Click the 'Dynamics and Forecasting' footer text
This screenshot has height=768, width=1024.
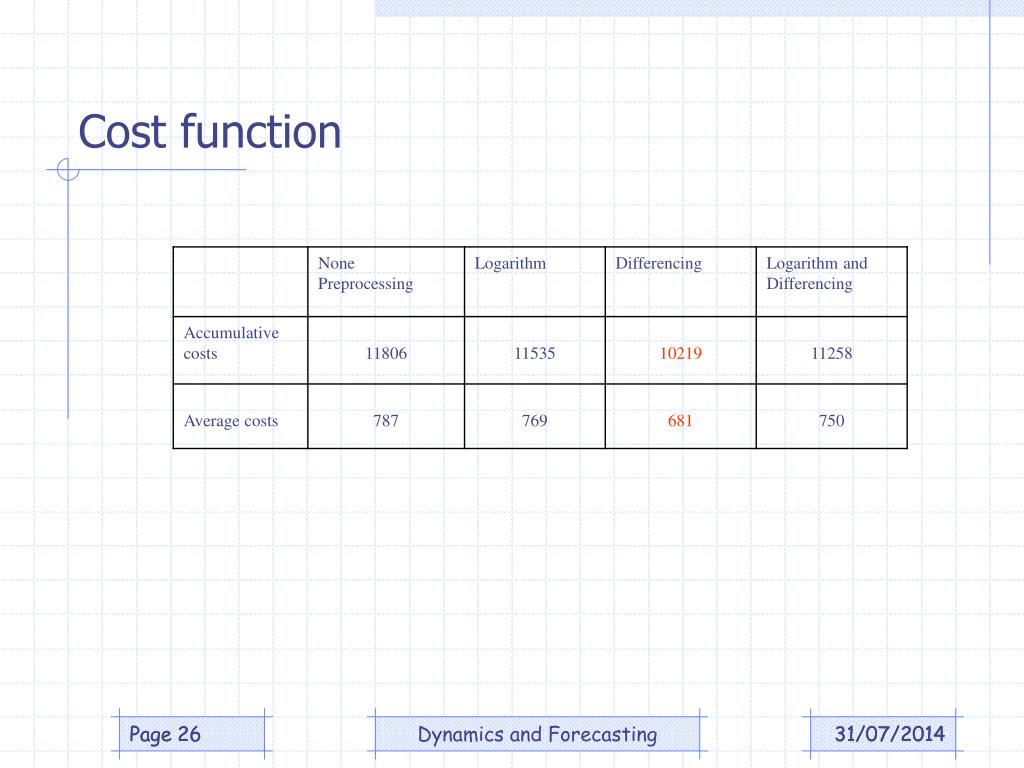(x=537, y=735)
